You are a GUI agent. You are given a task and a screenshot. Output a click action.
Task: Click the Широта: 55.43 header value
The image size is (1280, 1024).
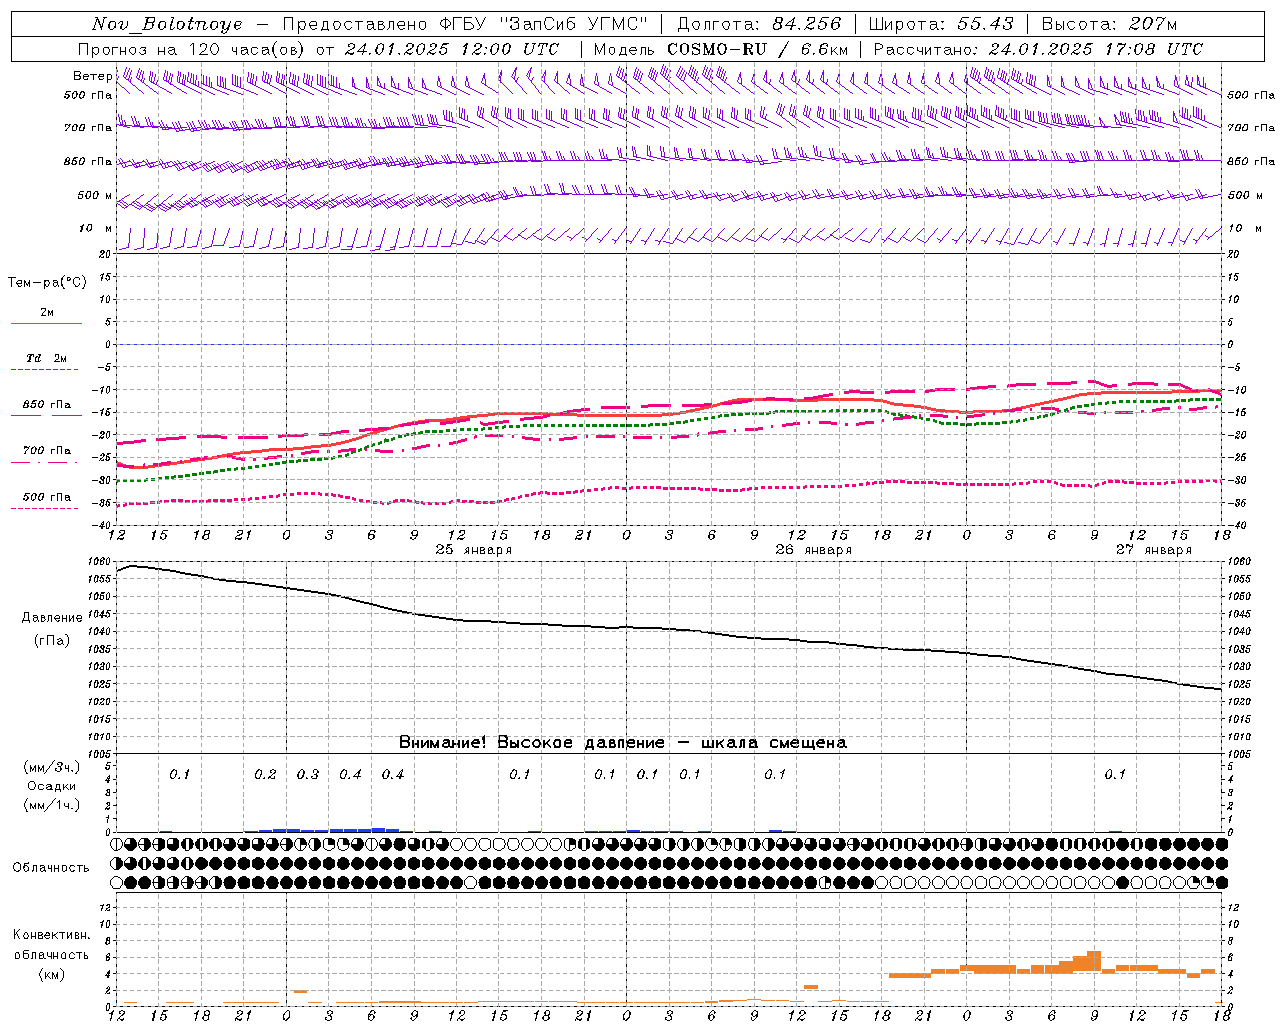941,24
